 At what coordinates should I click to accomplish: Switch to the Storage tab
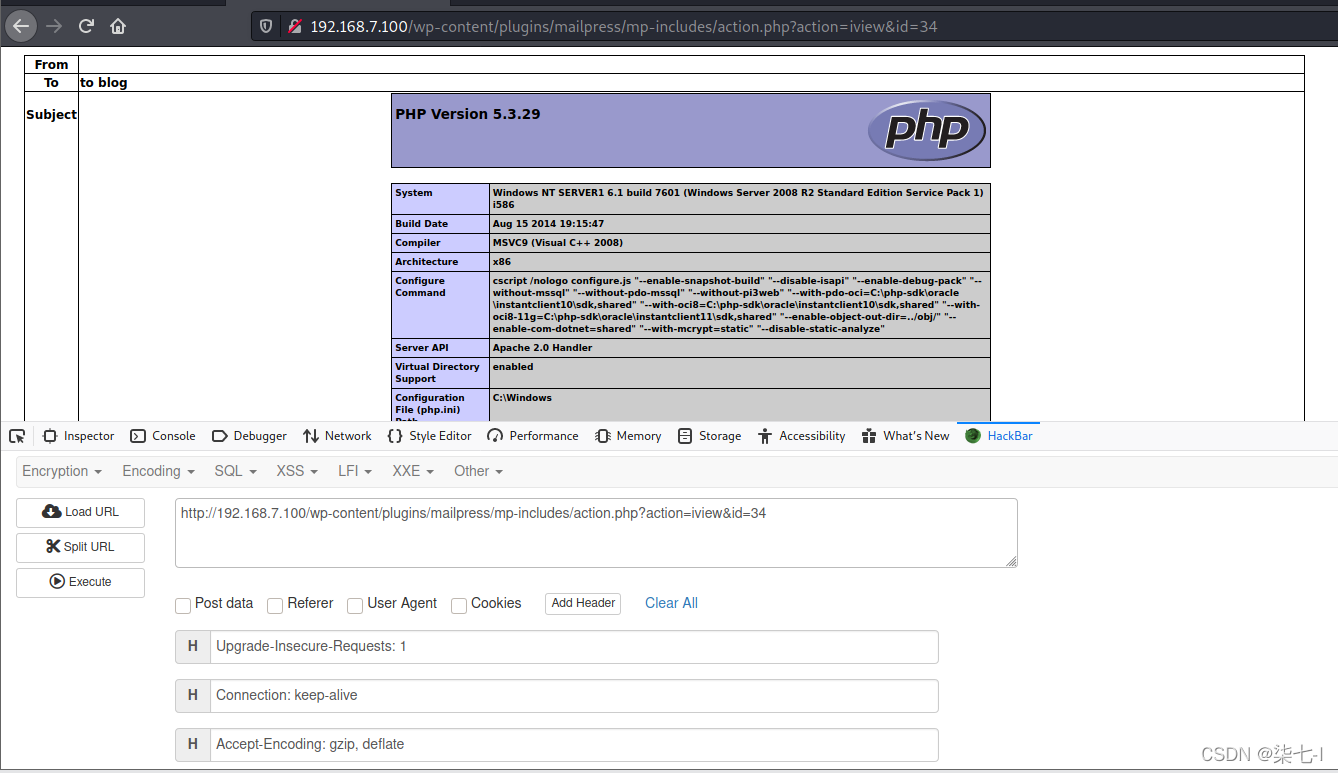(x=710, y=436)
